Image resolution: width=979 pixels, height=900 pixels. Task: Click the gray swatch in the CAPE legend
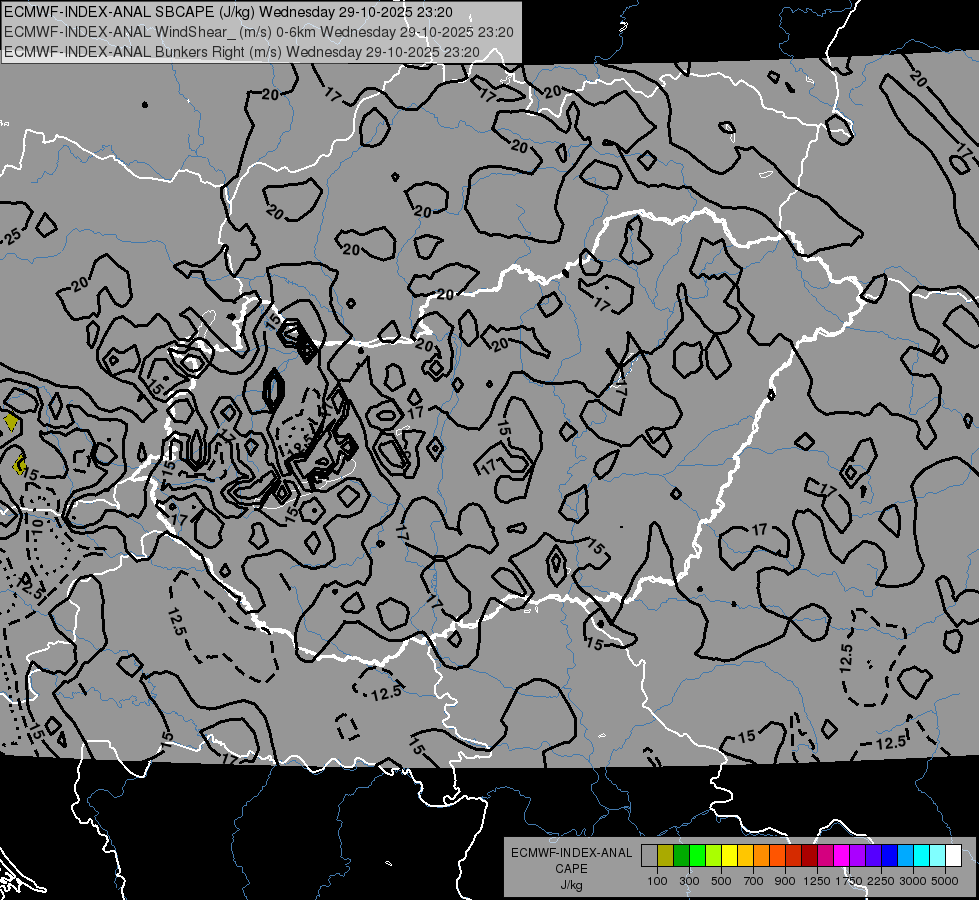click(649, 855)
